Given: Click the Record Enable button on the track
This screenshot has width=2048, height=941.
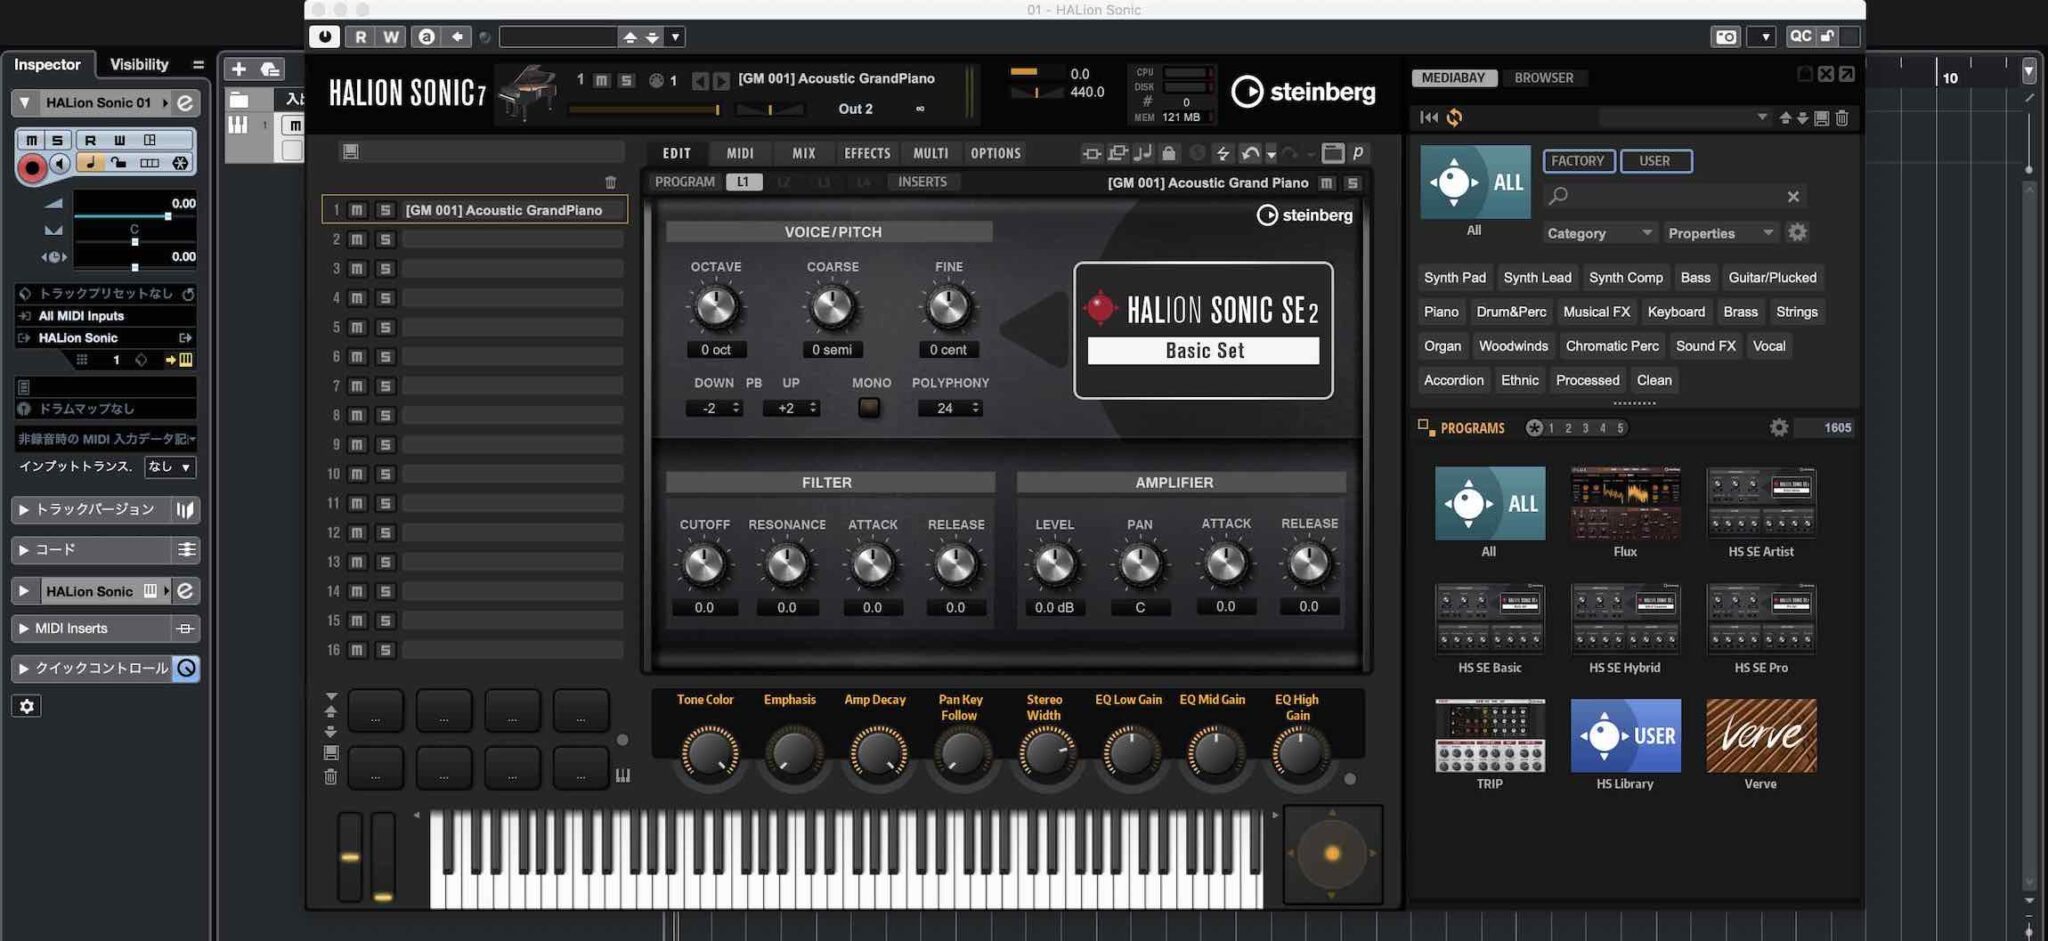Looking at the screenshot, I should 30,167.
